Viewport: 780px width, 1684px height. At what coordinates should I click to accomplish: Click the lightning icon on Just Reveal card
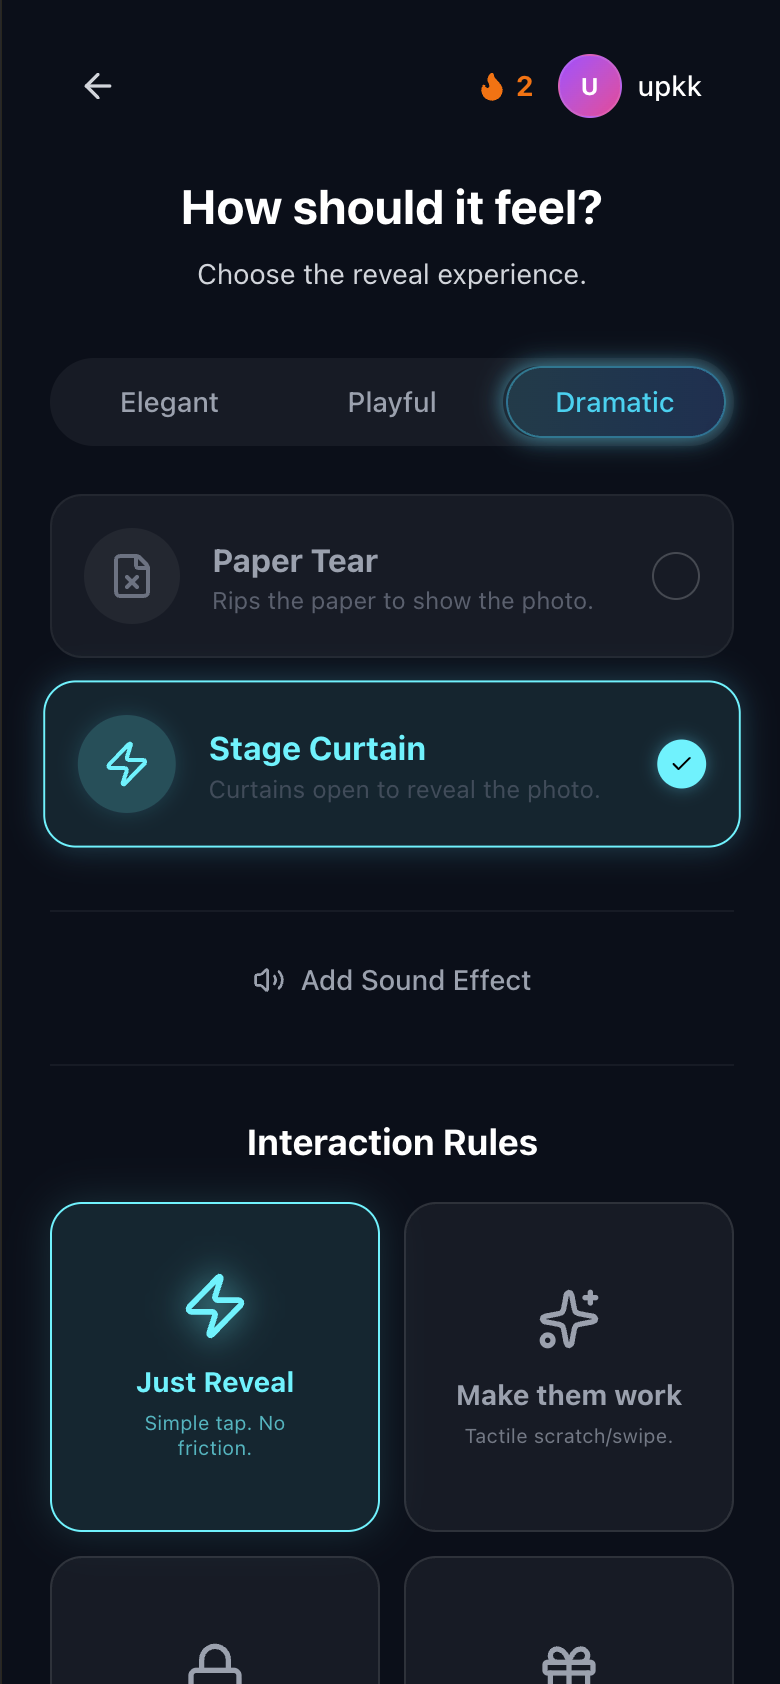point(215,1305)
